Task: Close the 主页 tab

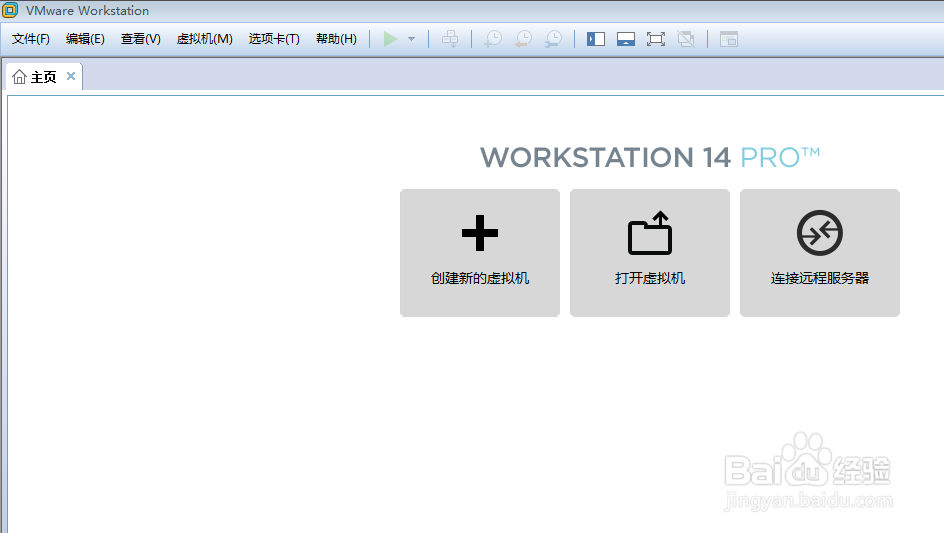Action: click(x=71, y=76)
